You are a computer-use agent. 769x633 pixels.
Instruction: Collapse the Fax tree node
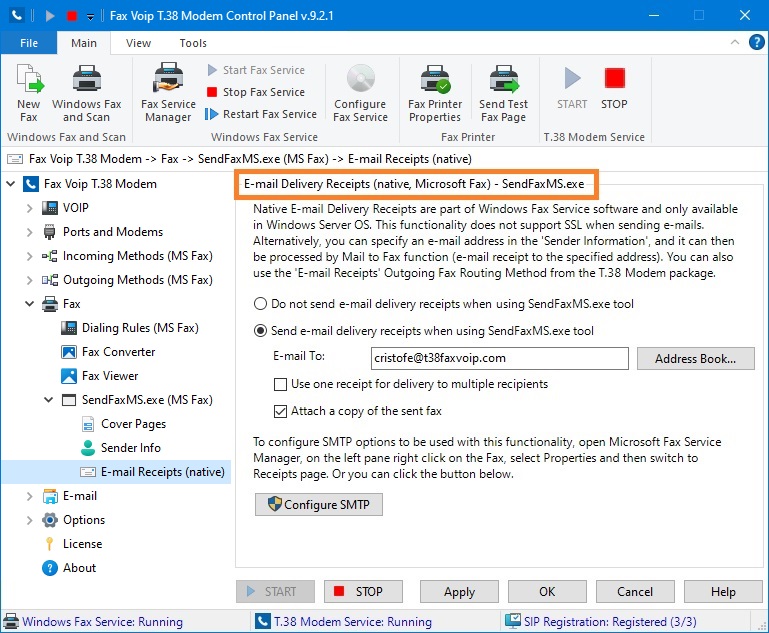coord(29,304)
